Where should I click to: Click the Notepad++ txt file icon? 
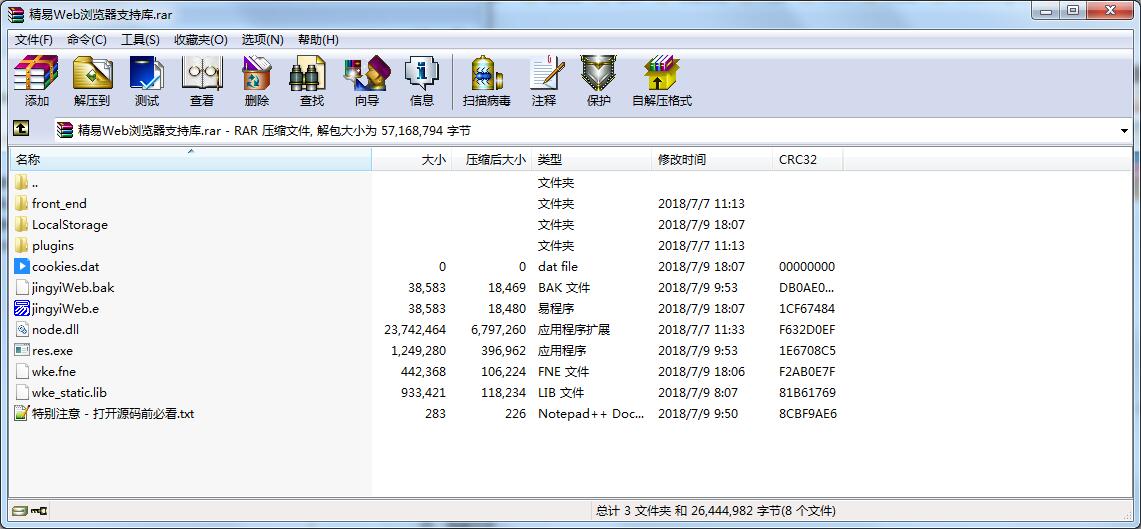[x=22, y=413]
